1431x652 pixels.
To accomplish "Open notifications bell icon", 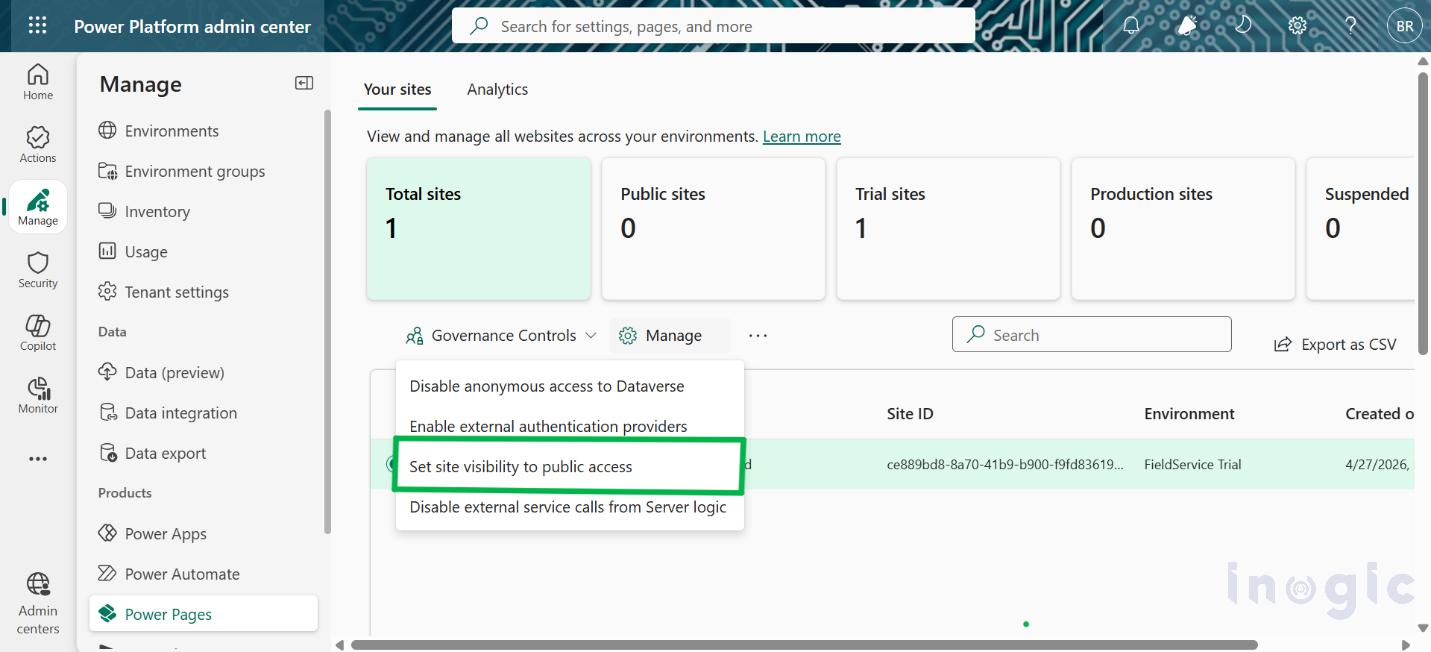I will 1131,26.
